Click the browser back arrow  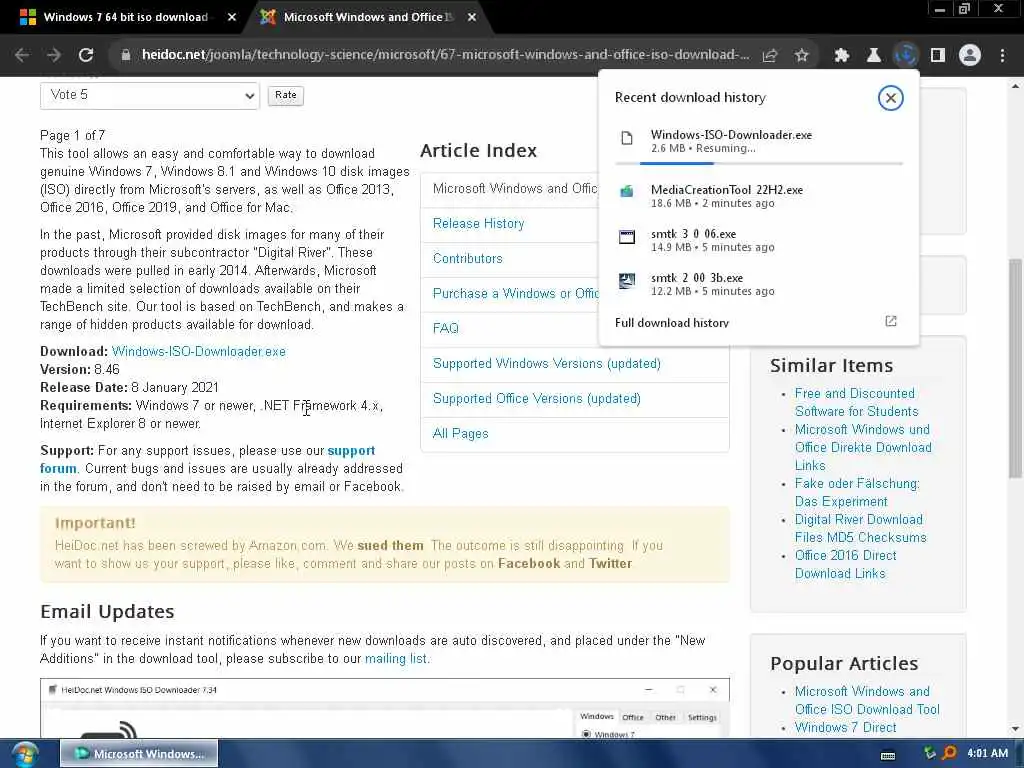coord(22,55)
